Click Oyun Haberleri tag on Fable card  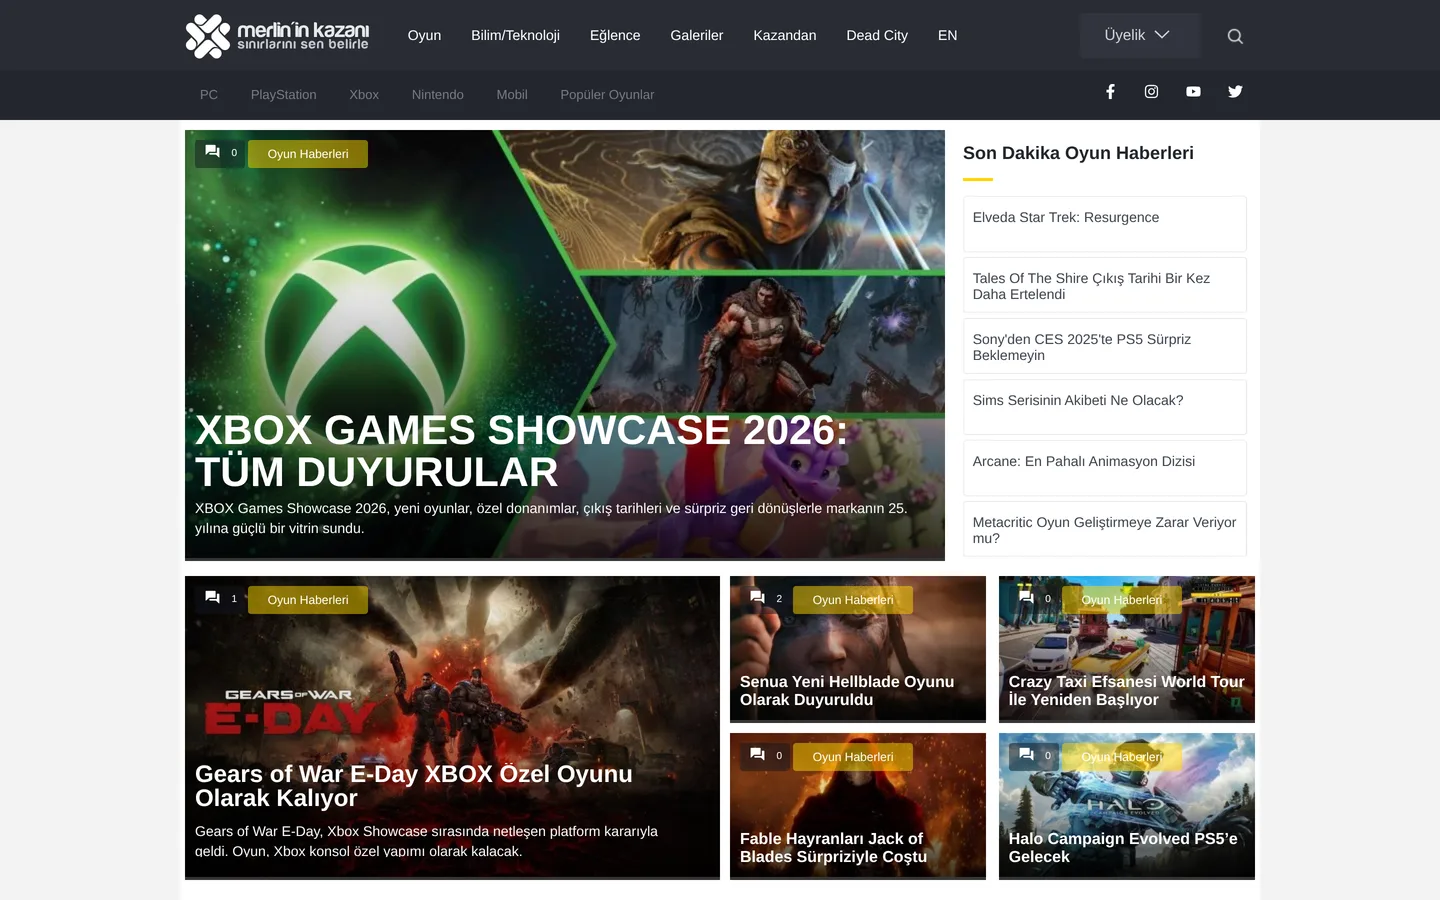coord(853,757)
